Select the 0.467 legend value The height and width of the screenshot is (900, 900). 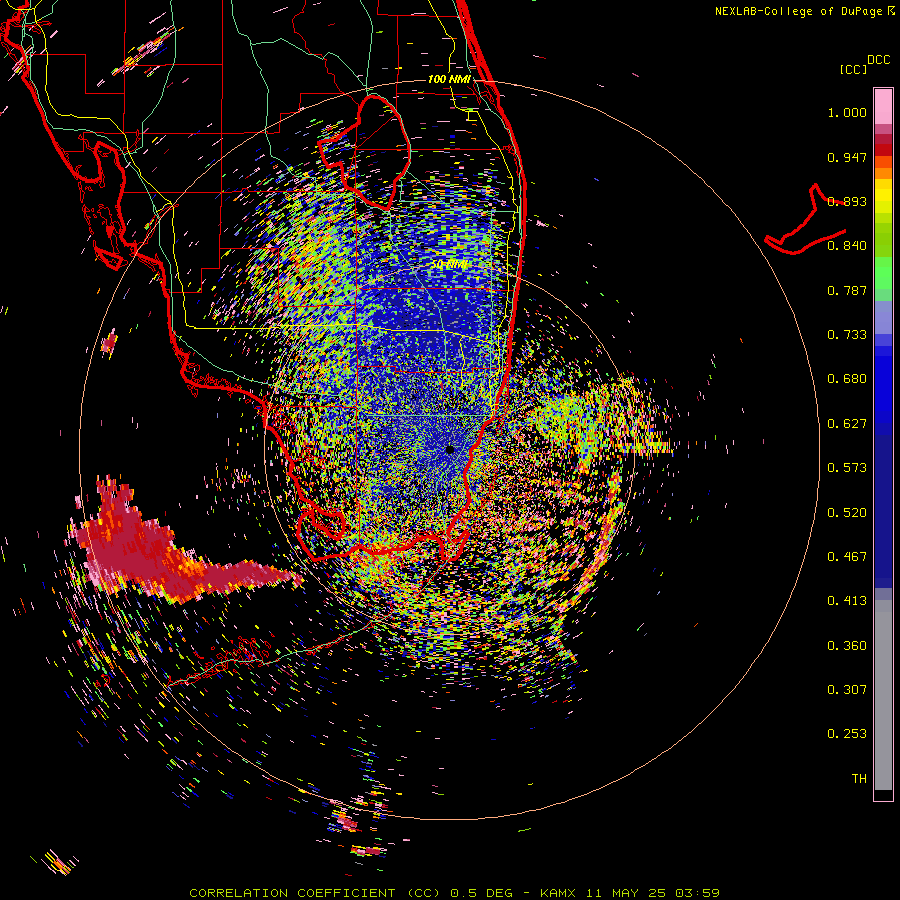click(x=847, y=557)
